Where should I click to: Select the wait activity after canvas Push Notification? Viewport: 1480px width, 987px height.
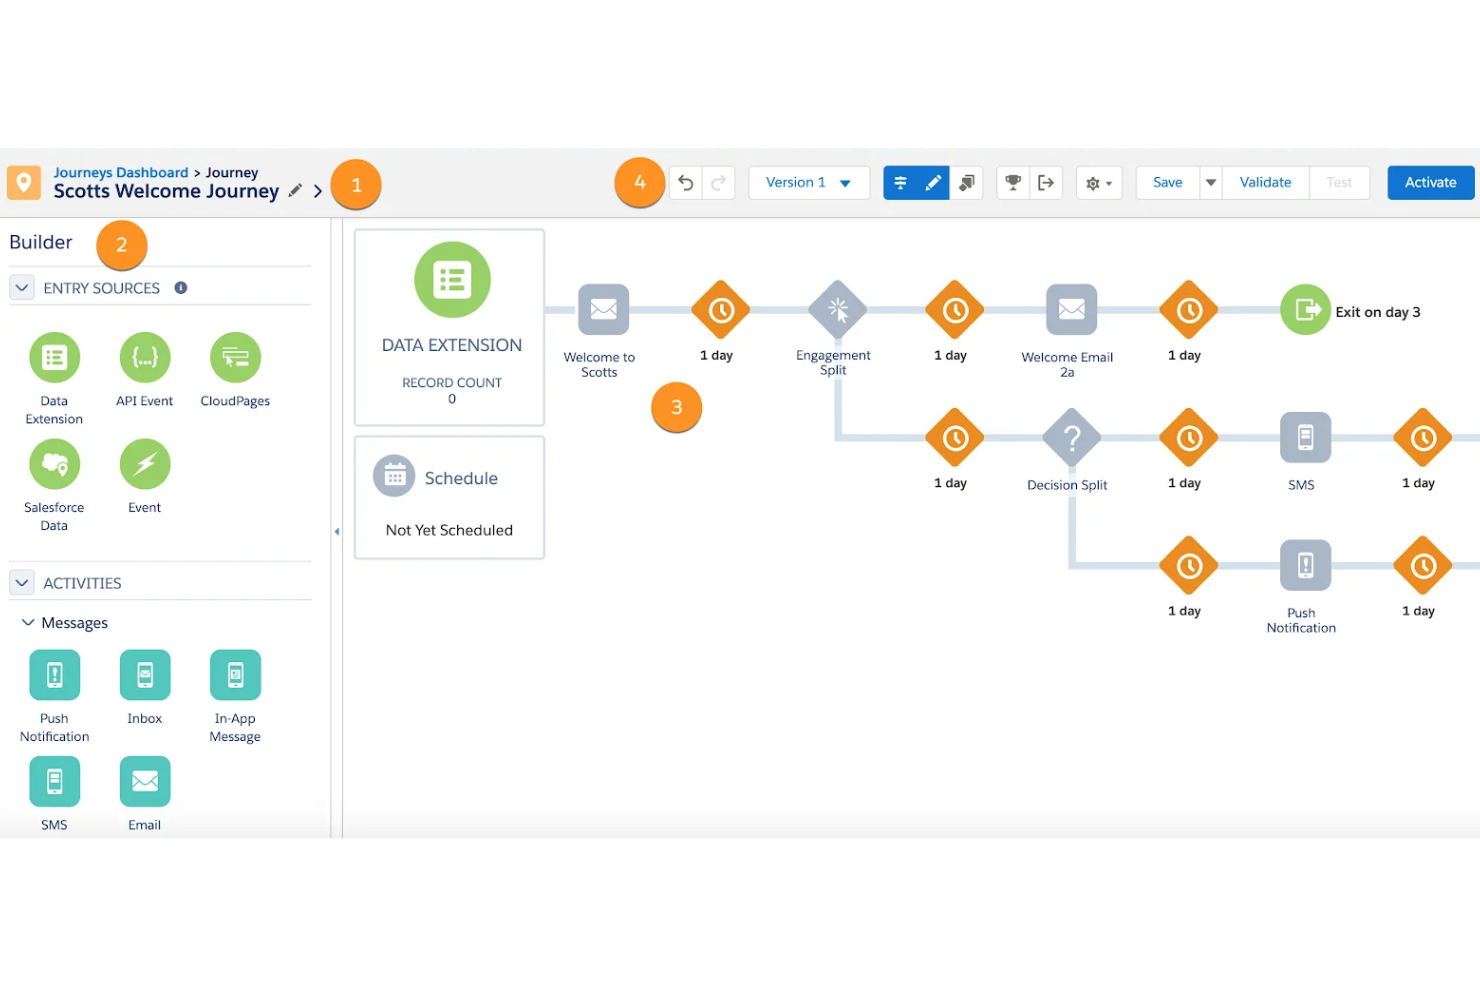(x=1423, y=566)
